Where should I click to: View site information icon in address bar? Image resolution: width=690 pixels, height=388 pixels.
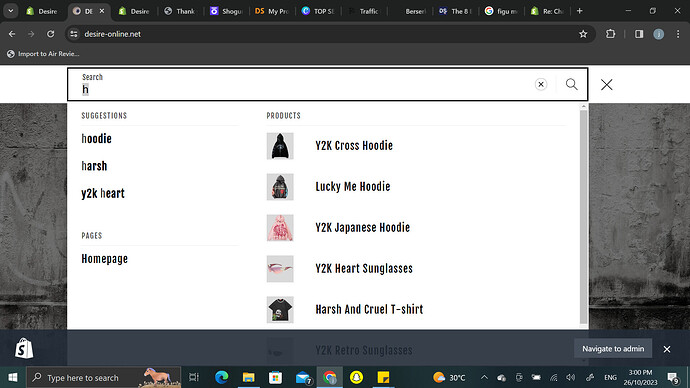73,34
